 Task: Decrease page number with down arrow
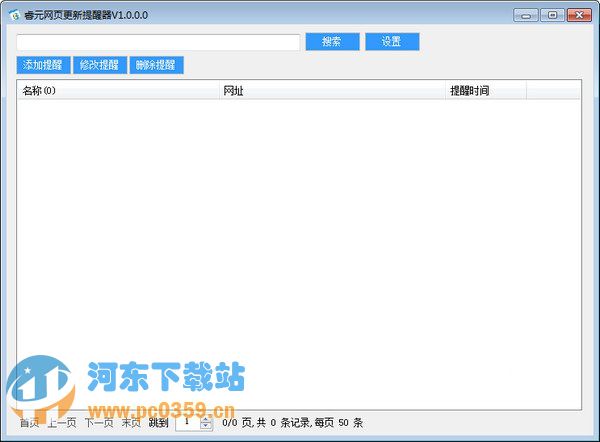pyautogui.click(x=206, y=426)
